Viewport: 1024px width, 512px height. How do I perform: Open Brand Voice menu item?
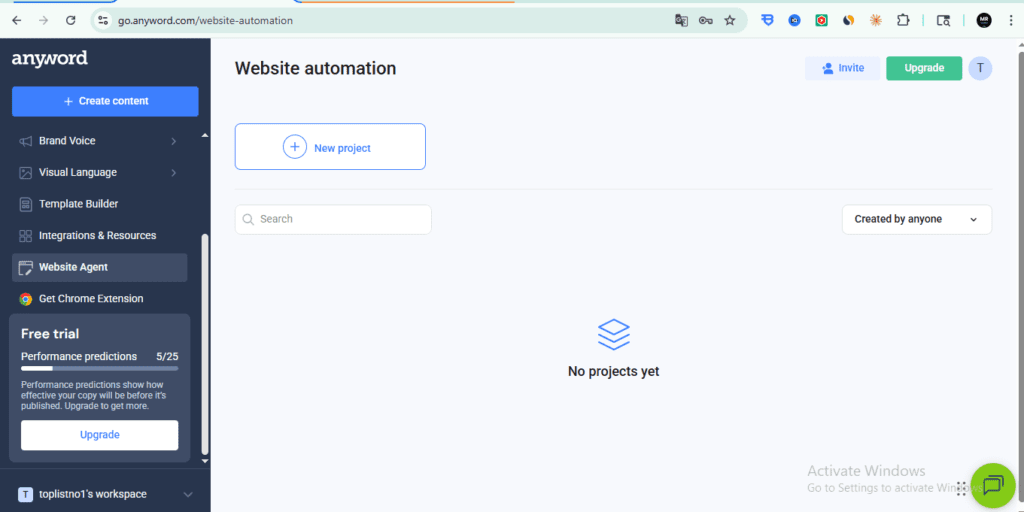tap(98, 141)
